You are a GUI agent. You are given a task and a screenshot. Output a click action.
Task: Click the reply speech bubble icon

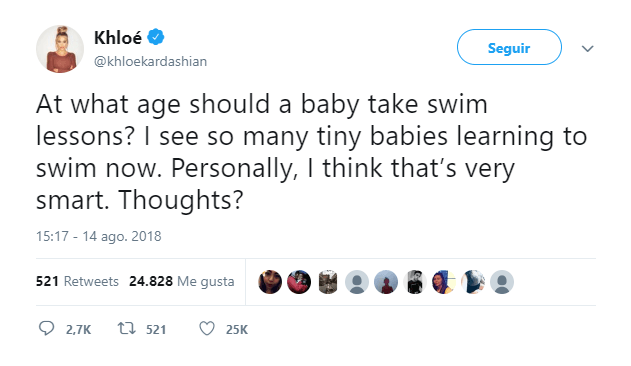[x=46, y=329]
